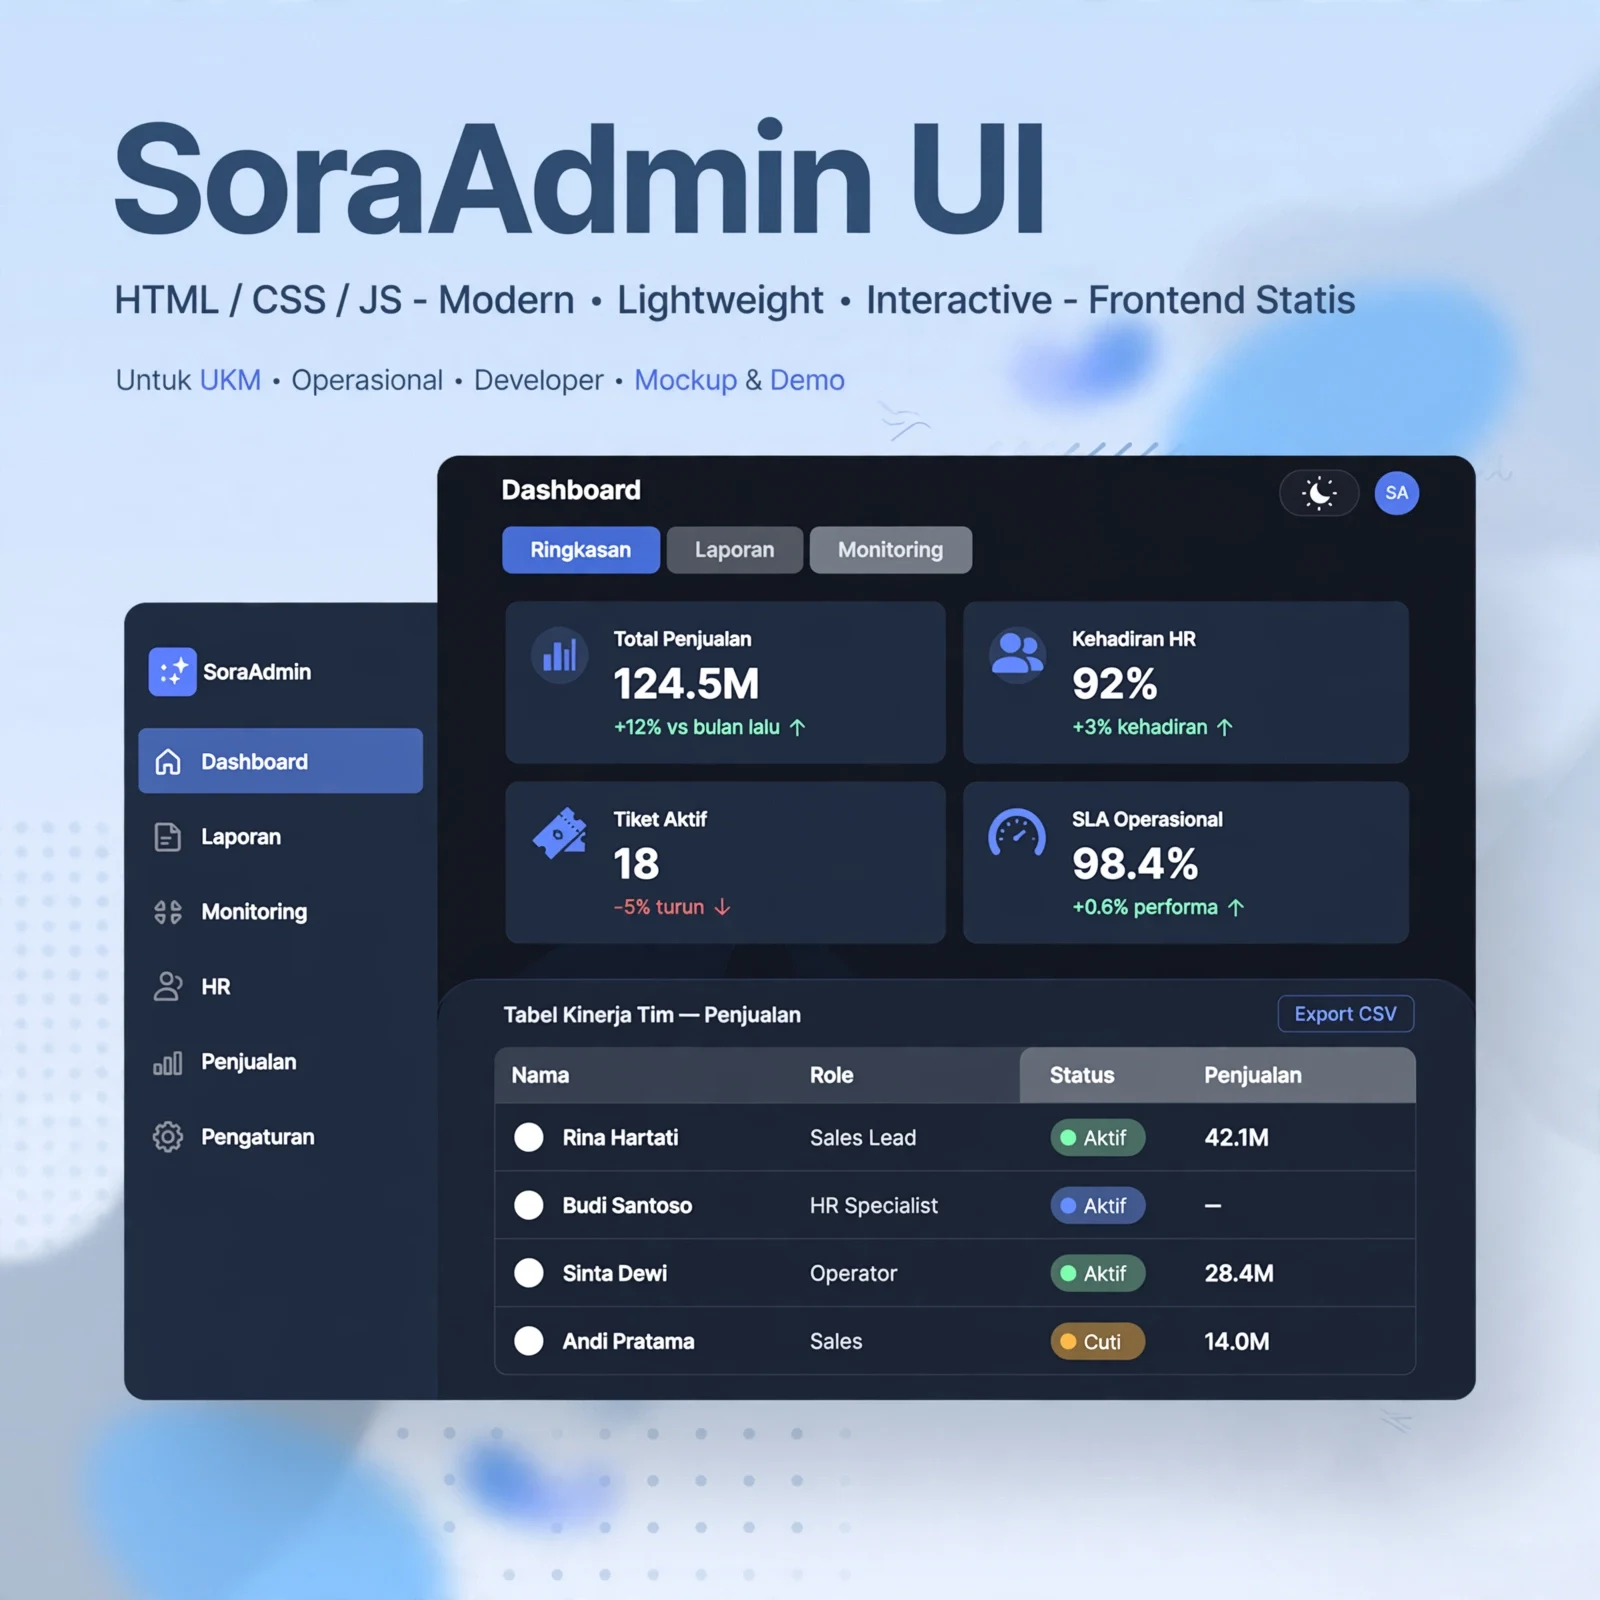This screenshot has width=1600, height=1600.
Task: Click the Export CSV button
Action: [x=1346, y=1014]
